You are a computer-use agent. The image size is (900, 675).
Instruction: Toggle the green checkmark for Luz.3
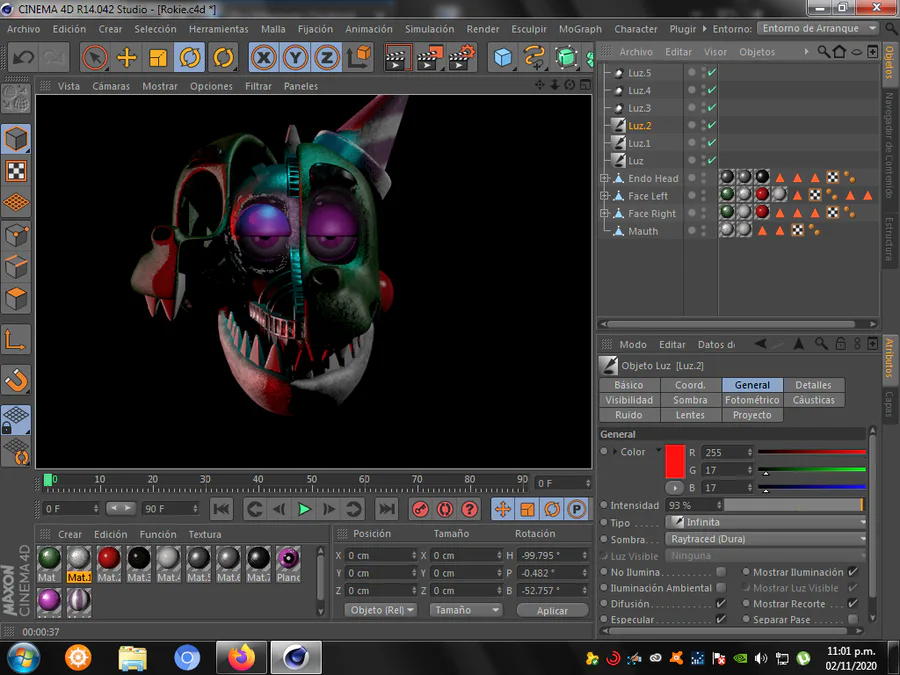click(711, 108)
